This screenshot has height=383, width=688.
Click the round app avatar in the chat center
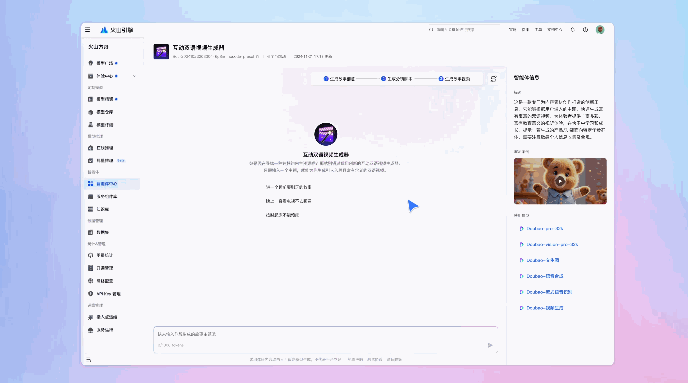[x=326, y=134]
